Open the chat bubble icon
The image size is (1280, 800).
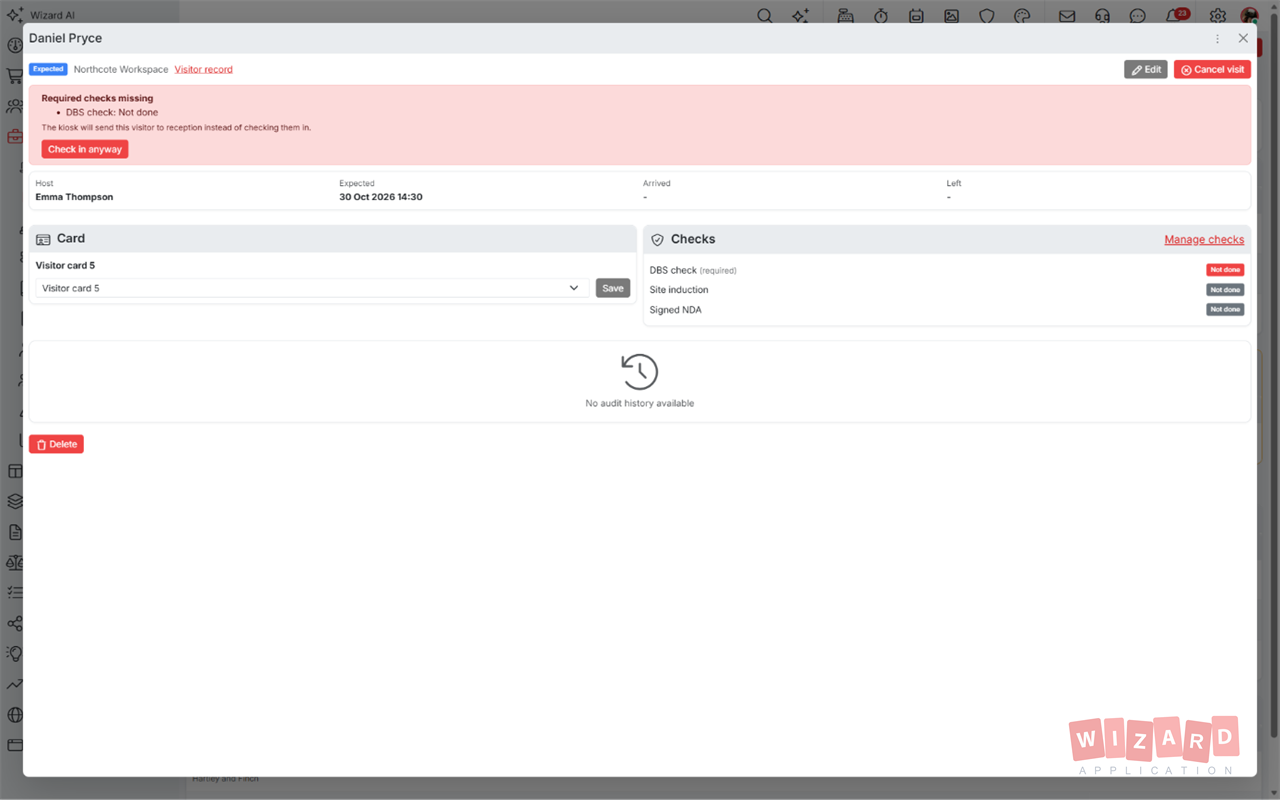coord(1138,16)
